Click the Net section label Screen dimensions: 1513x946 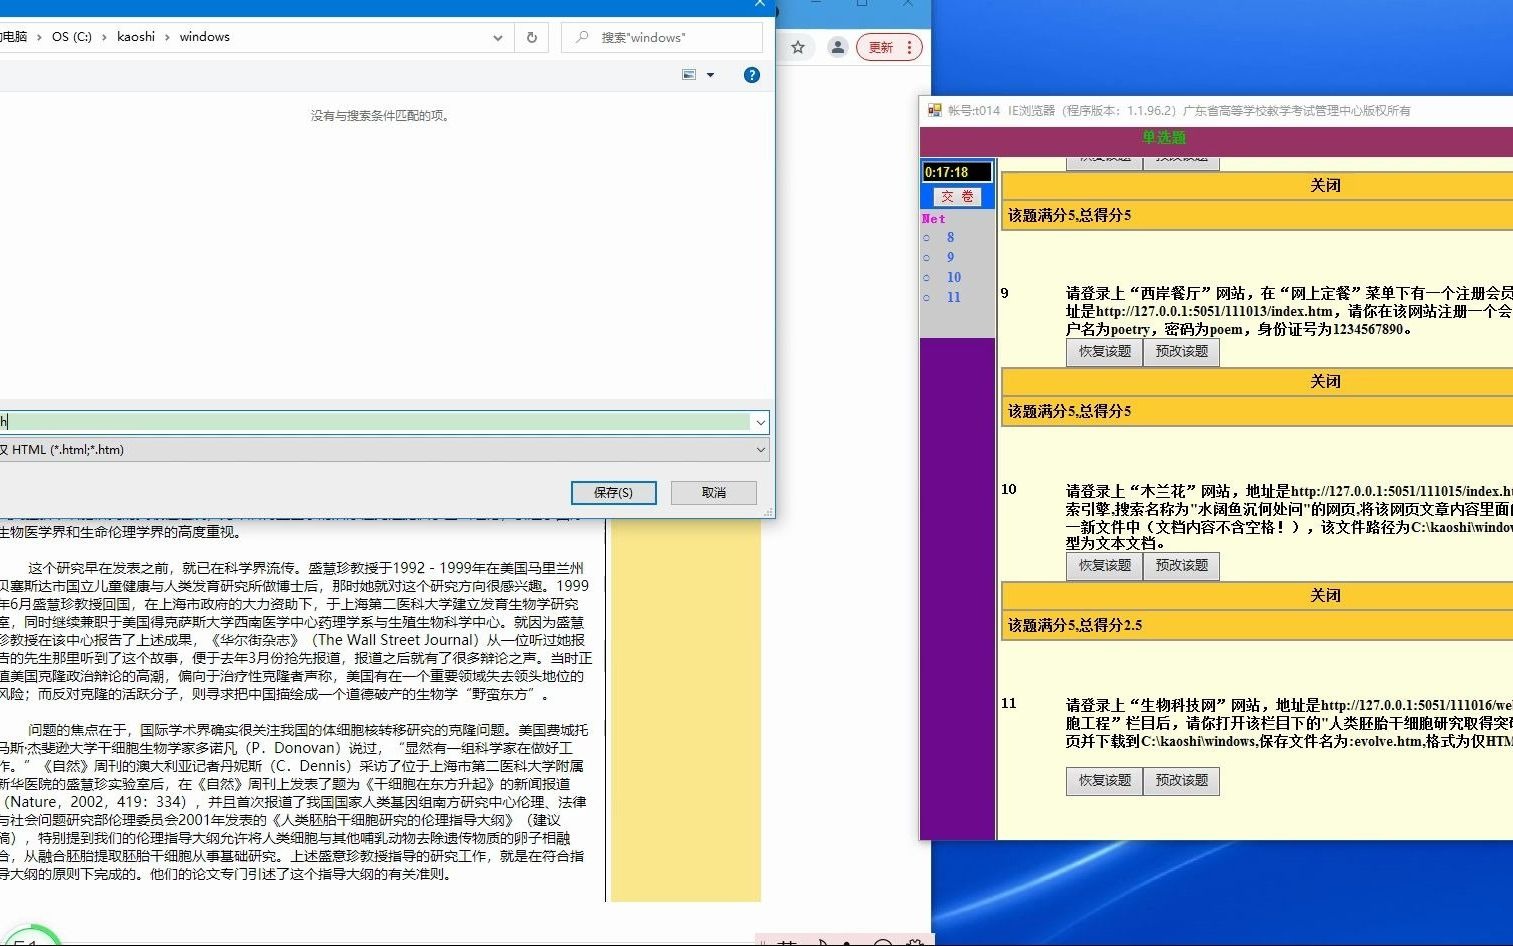tap(934, 218)
